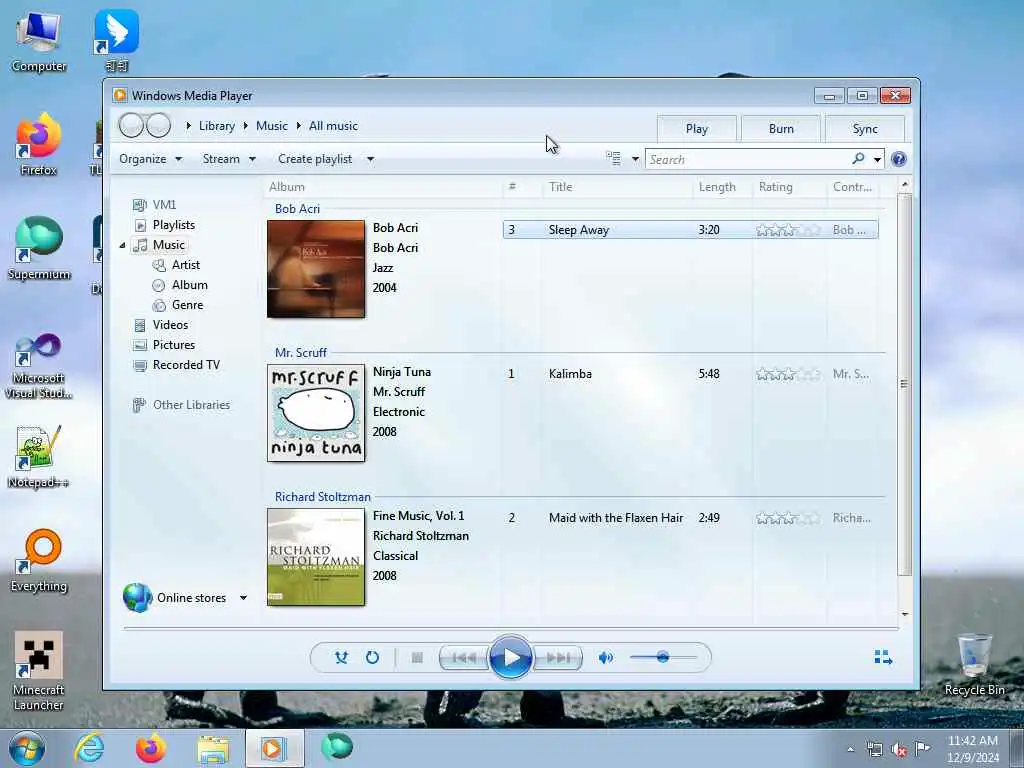Open the Create playlist dropdown arrow
1024x768 pixels.
click(x=370, y=159)
